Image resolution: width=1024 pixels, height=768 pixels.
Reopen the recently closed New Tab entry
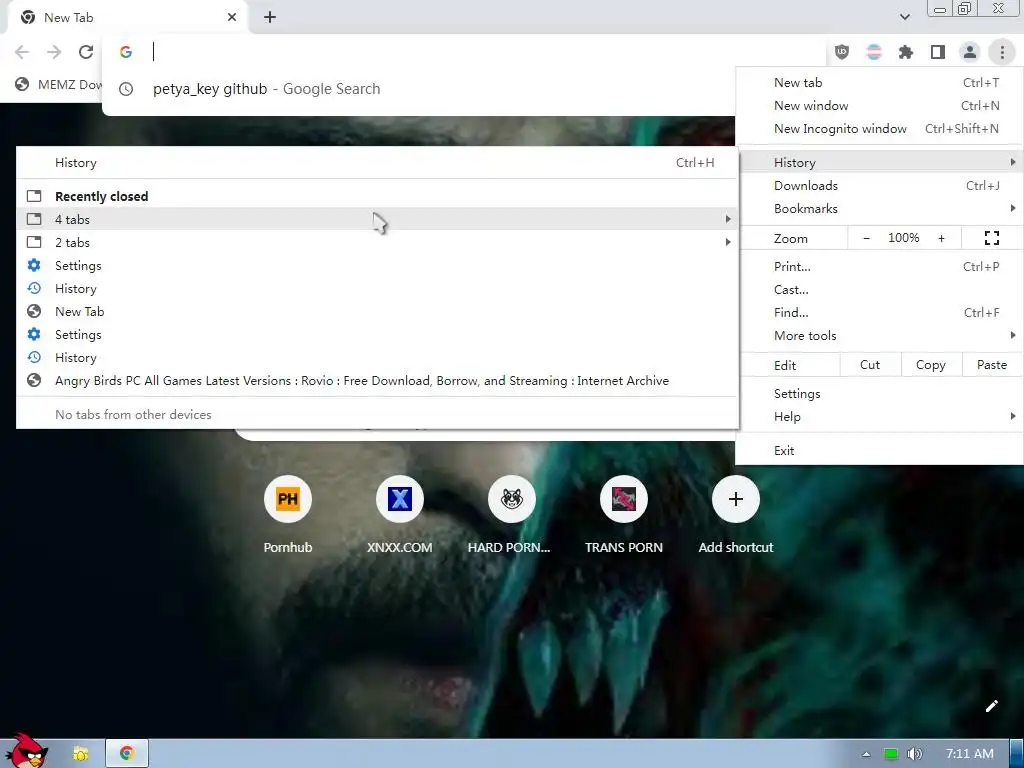coord(377,312)
